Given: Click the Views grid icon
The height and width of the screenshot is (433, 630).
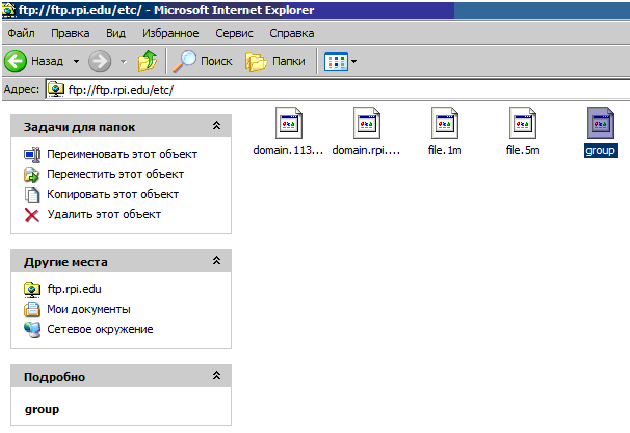Looking at the screenshot, I should pos(335,61).
